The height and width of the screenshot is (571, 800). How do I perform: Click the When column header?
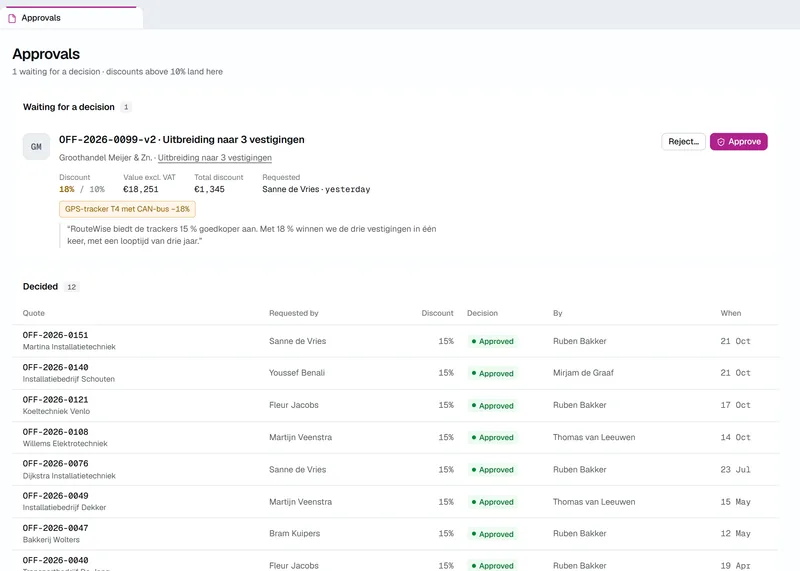point(731,313)
